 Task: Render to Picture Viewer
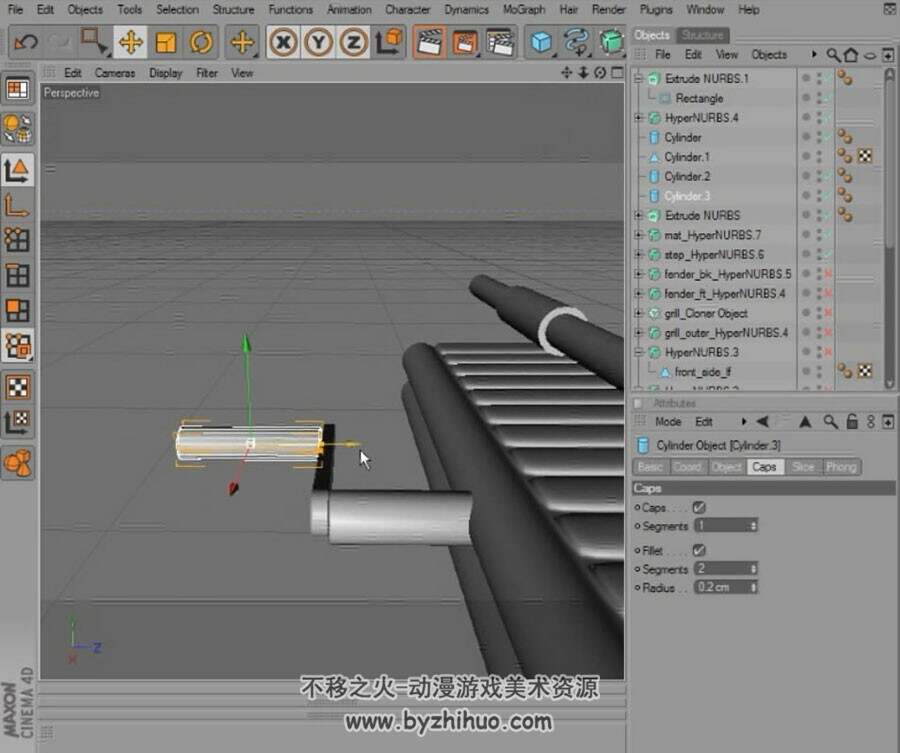click(465, 42)
